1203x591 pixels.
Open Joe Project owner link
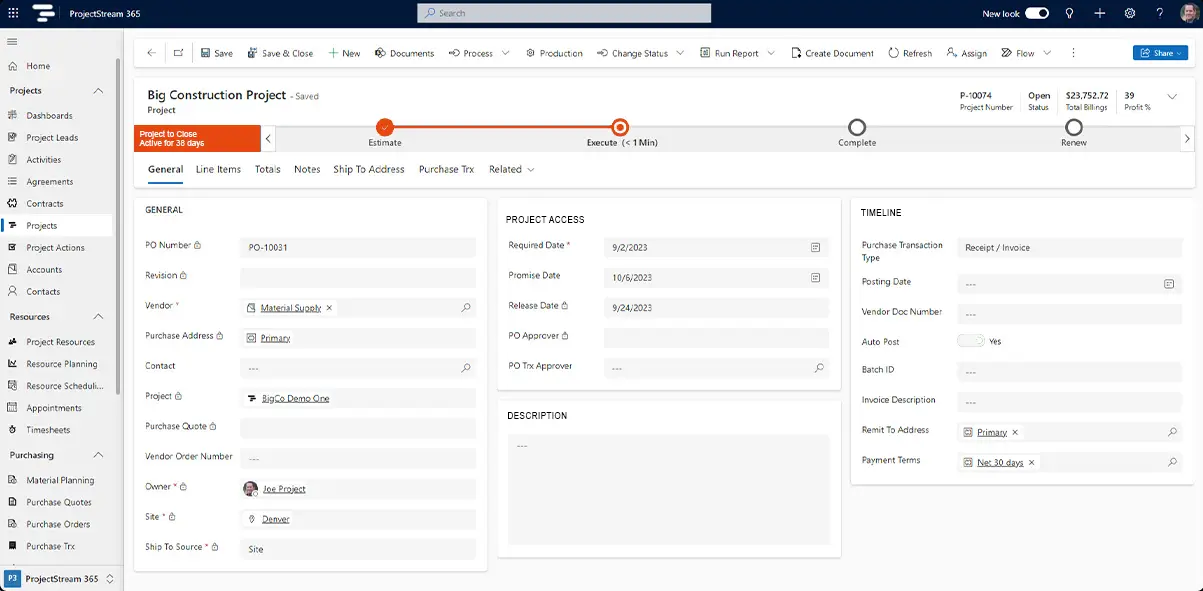pyautogui.click(x=284, y=489)
